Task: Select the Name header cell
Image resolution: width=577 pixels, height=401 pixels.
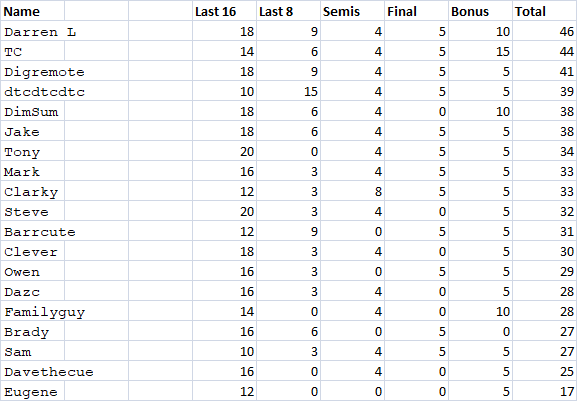Action: coord(32,11)
